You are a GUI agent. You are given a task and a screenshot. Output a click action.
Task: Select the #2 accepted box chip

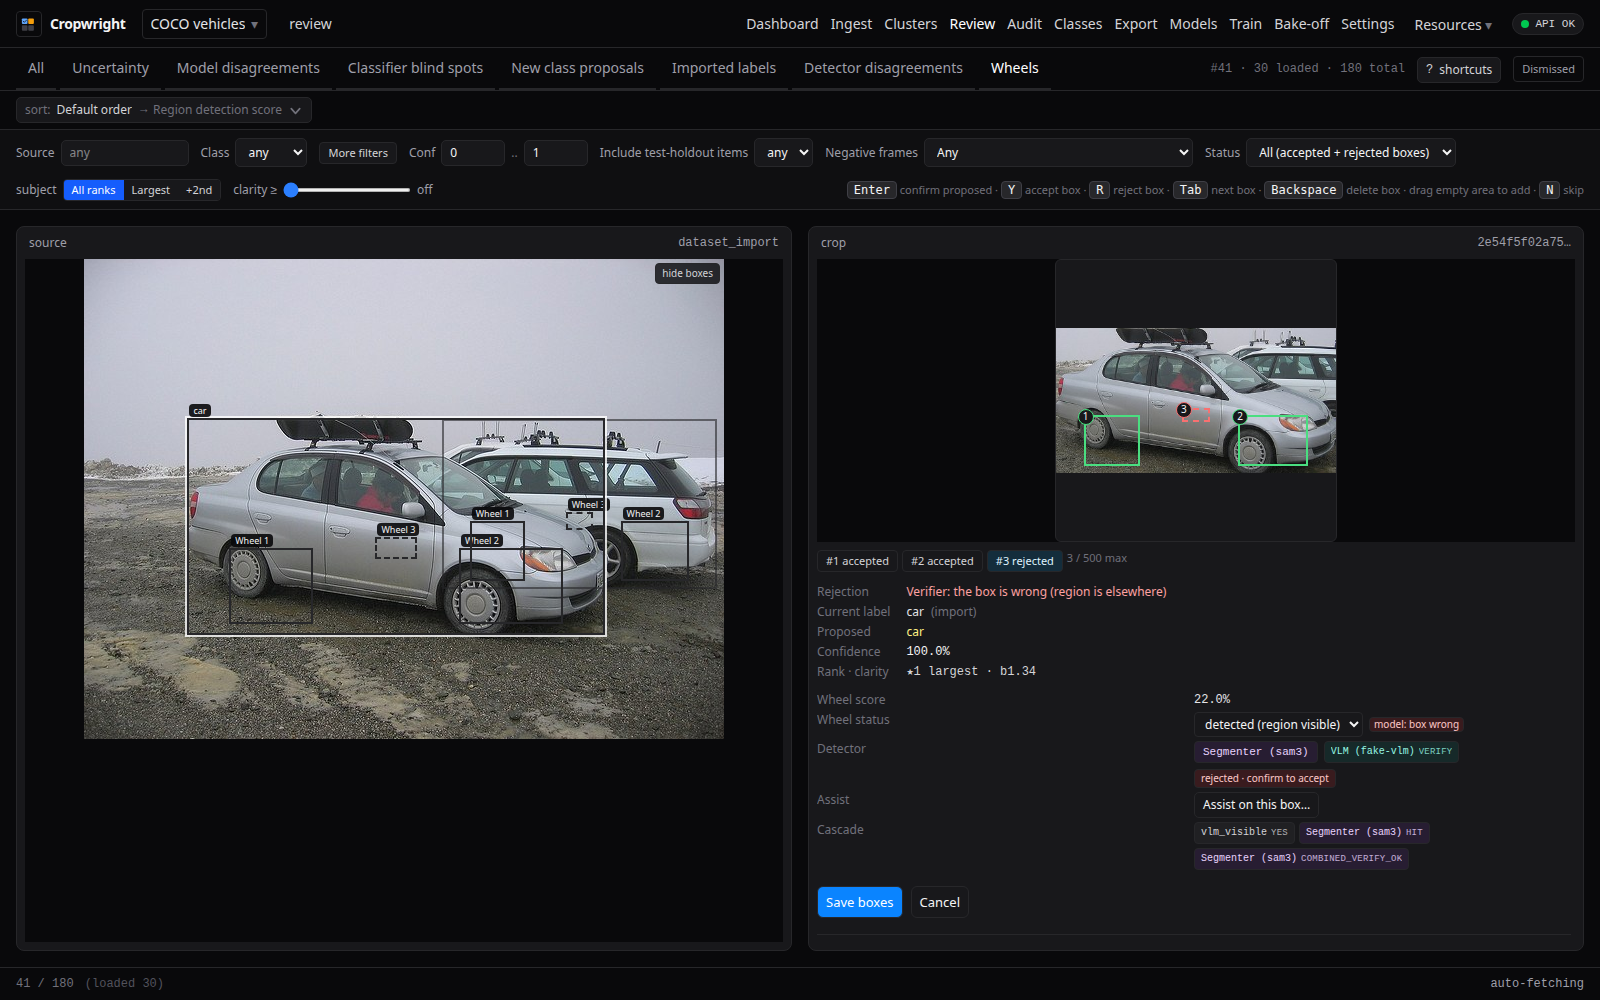click(x=942, y=561)
